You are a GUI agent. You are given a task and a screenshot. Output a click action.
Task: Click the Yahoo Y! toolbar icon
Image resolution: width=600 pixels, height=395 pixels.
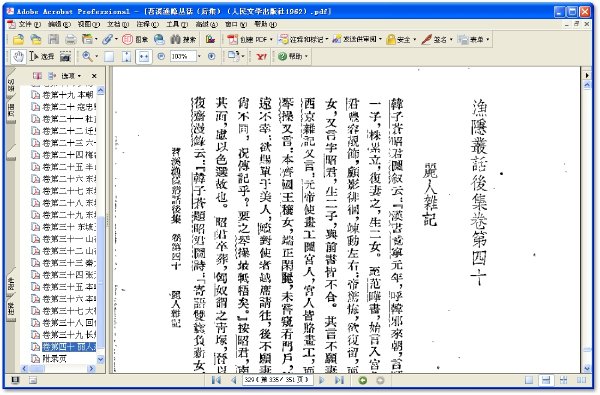click(x=261, y=57)
